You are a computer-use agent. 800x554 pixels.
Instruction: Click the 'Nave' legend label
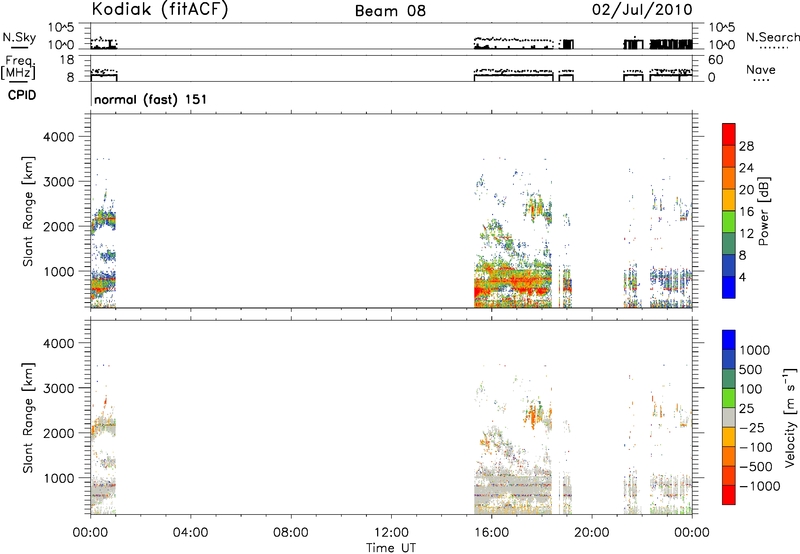[x=761, y=69]
